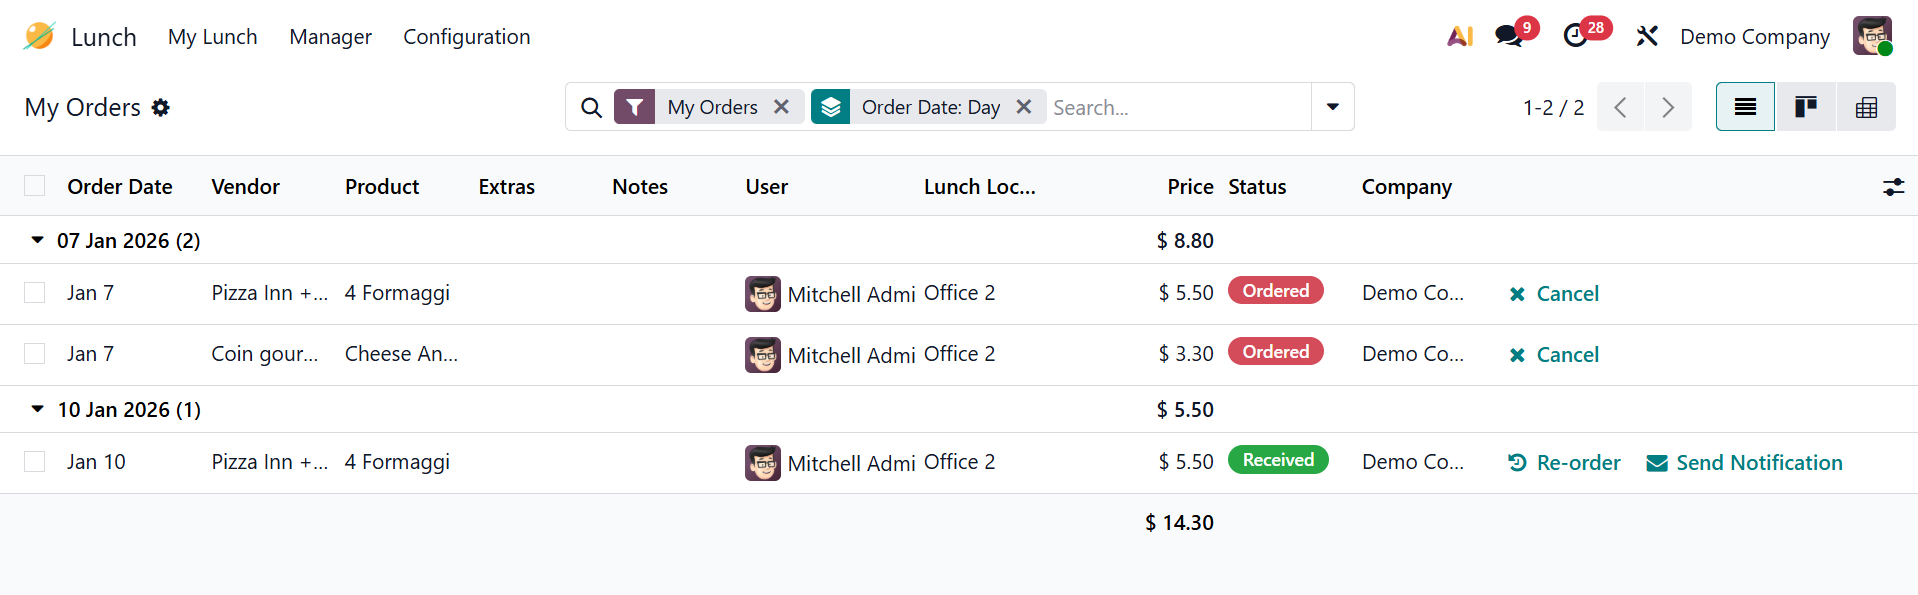Viewport: 1918px width, 595px height.
Task: Open the conversations chat icon
Action: 1509,36
